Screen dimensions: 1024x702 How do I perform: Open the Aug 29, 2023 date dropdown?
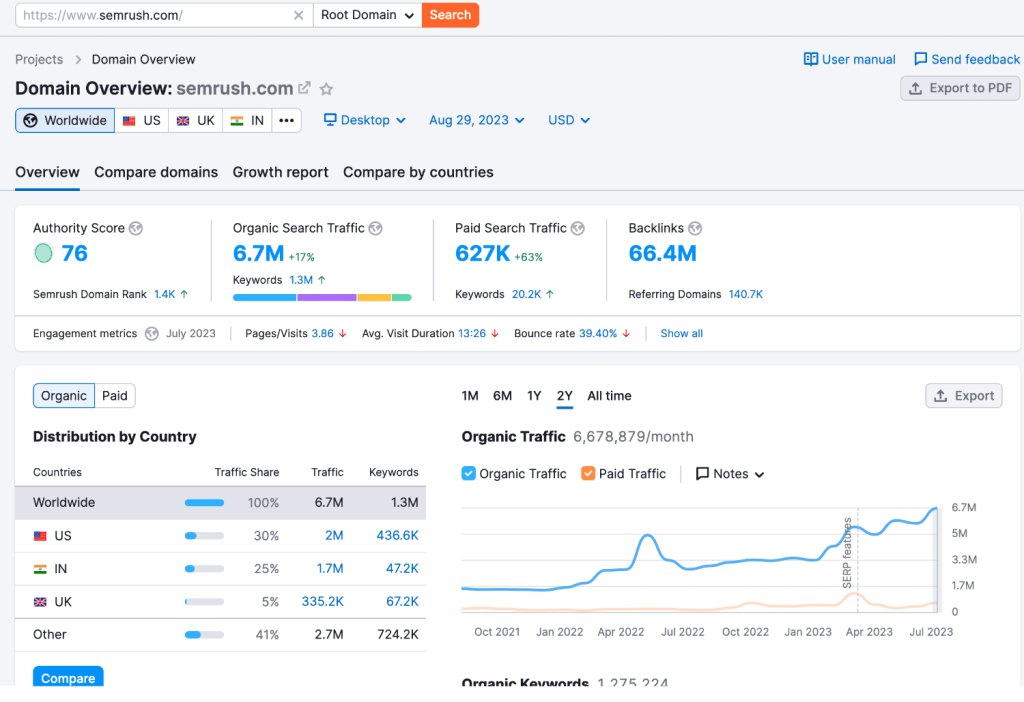[477, 120]
